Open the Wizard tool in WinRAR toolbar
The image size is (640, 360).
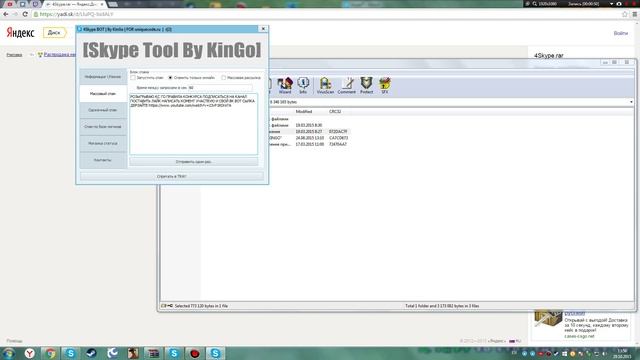point(285,86)
